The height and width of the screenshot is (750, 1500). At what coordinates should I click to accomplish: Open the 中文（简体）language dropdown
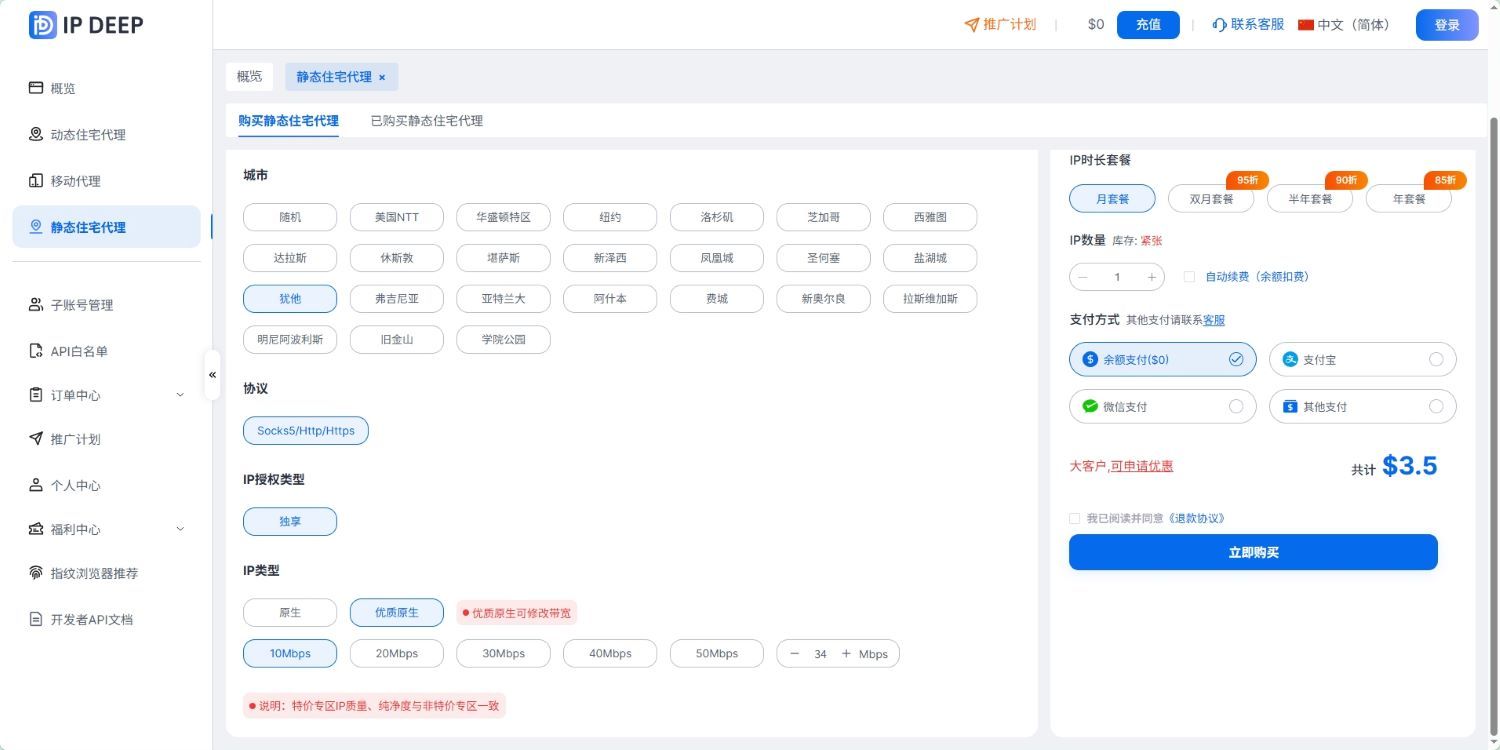pos(1344,25)
